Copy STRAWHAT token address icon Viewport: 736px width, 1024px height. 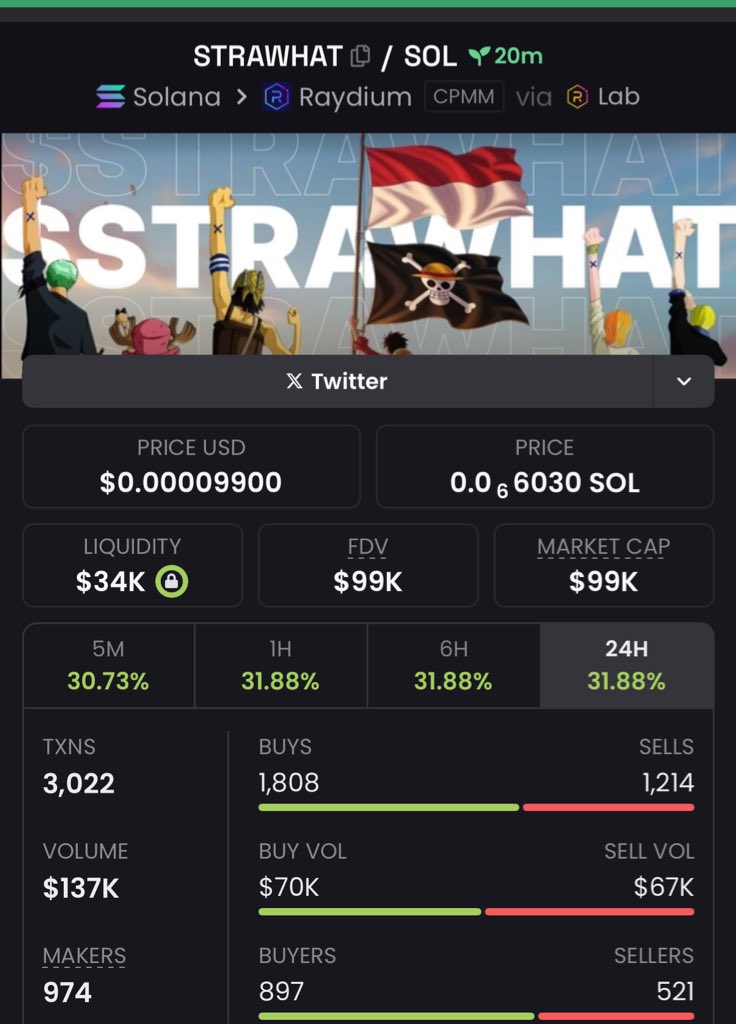coord(360,57)
